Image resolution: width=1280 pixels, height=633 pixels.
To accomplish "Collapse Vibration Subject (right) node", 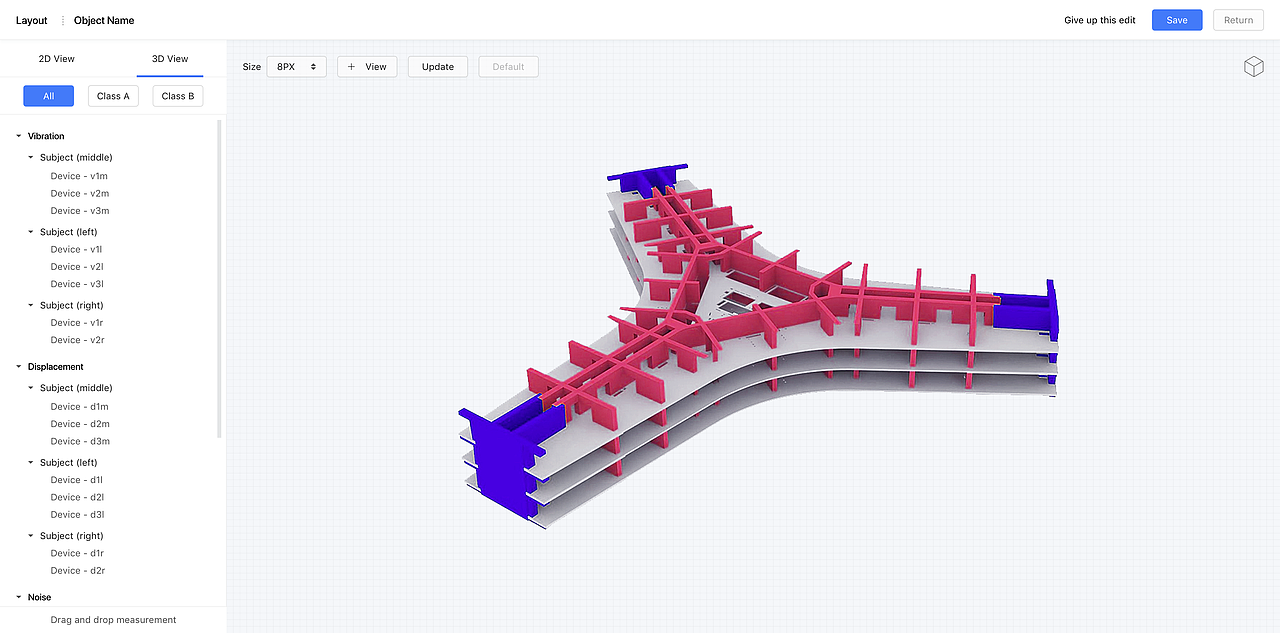I will (30, 305).
